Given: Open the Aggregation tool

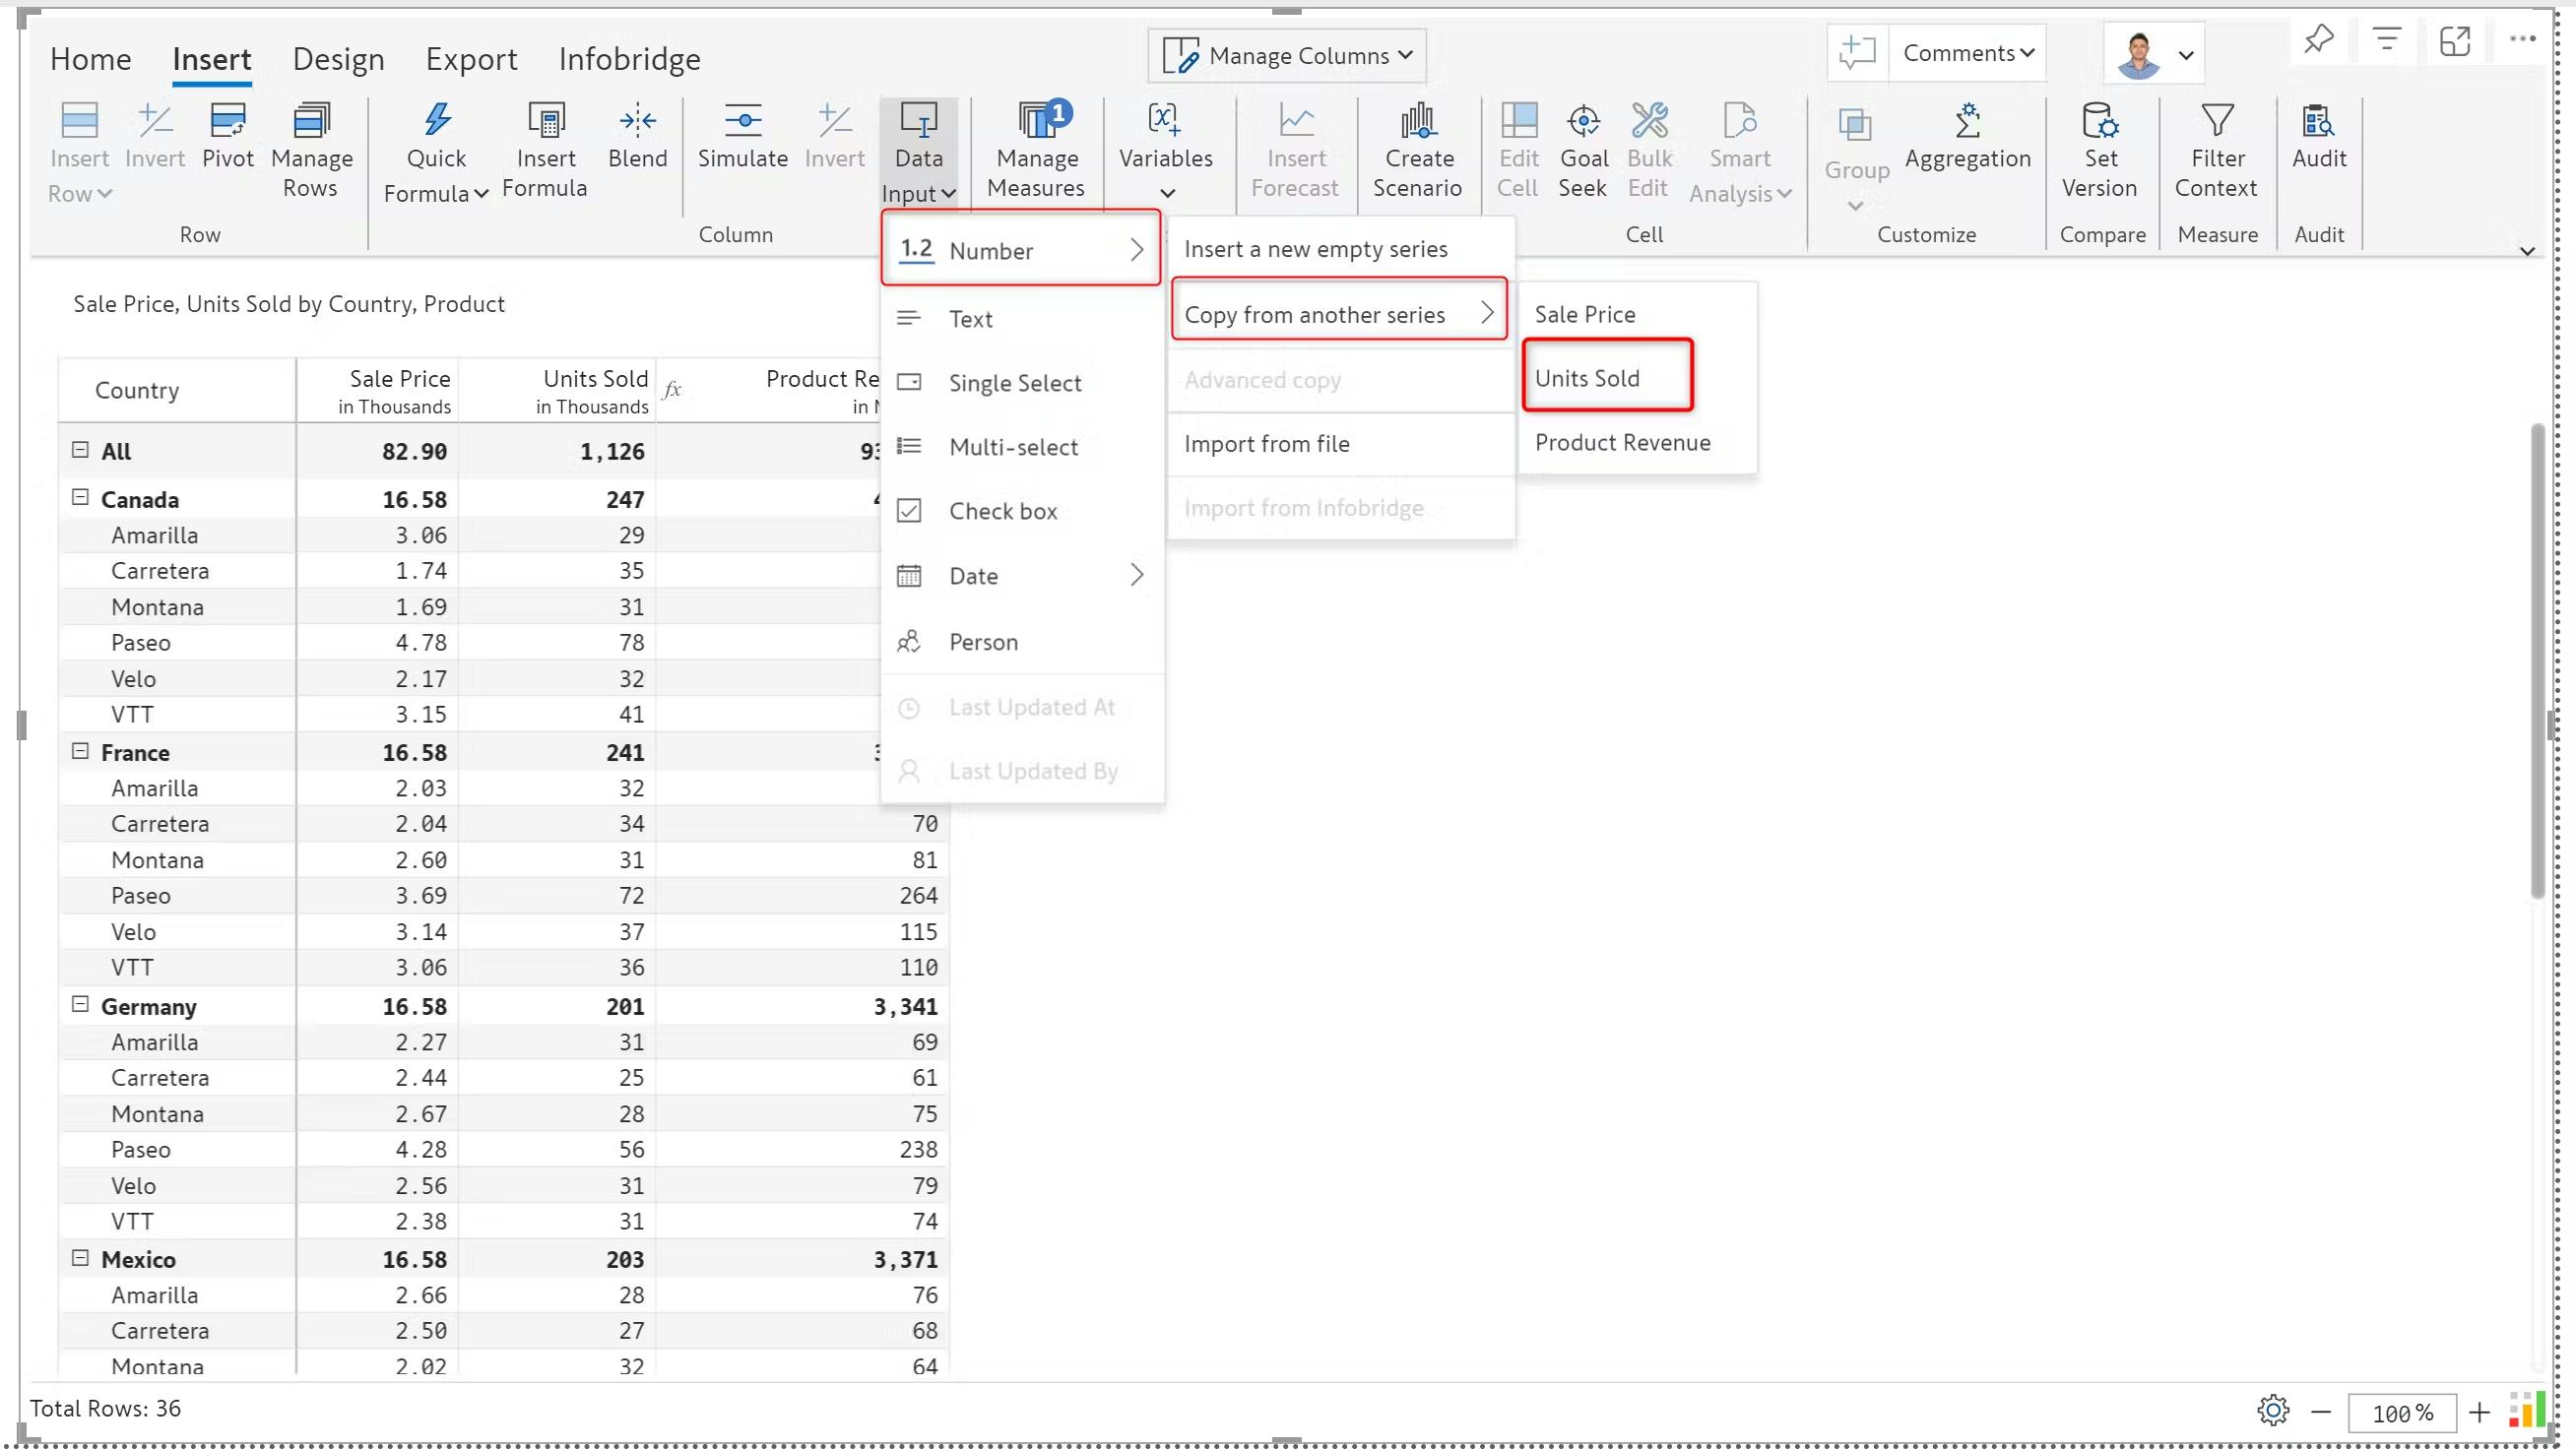Looking at the screenshot, I should 1967,124.
